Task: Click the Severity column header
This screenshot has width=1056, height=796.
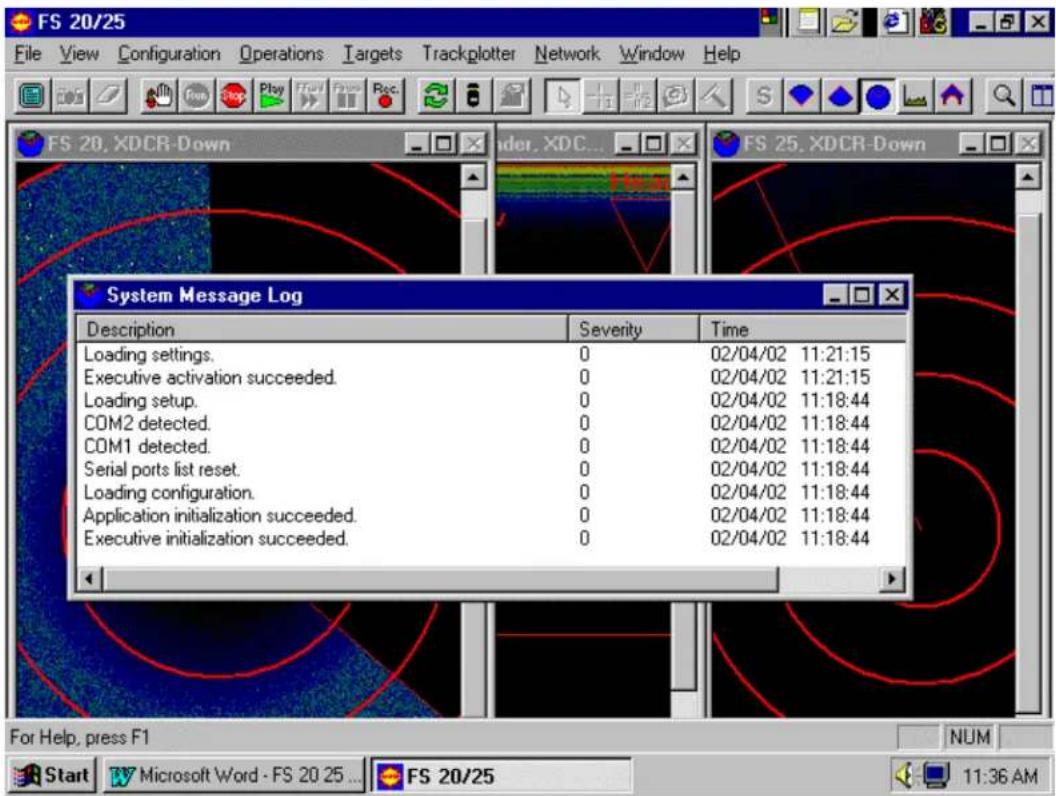Action: [634, 329]
